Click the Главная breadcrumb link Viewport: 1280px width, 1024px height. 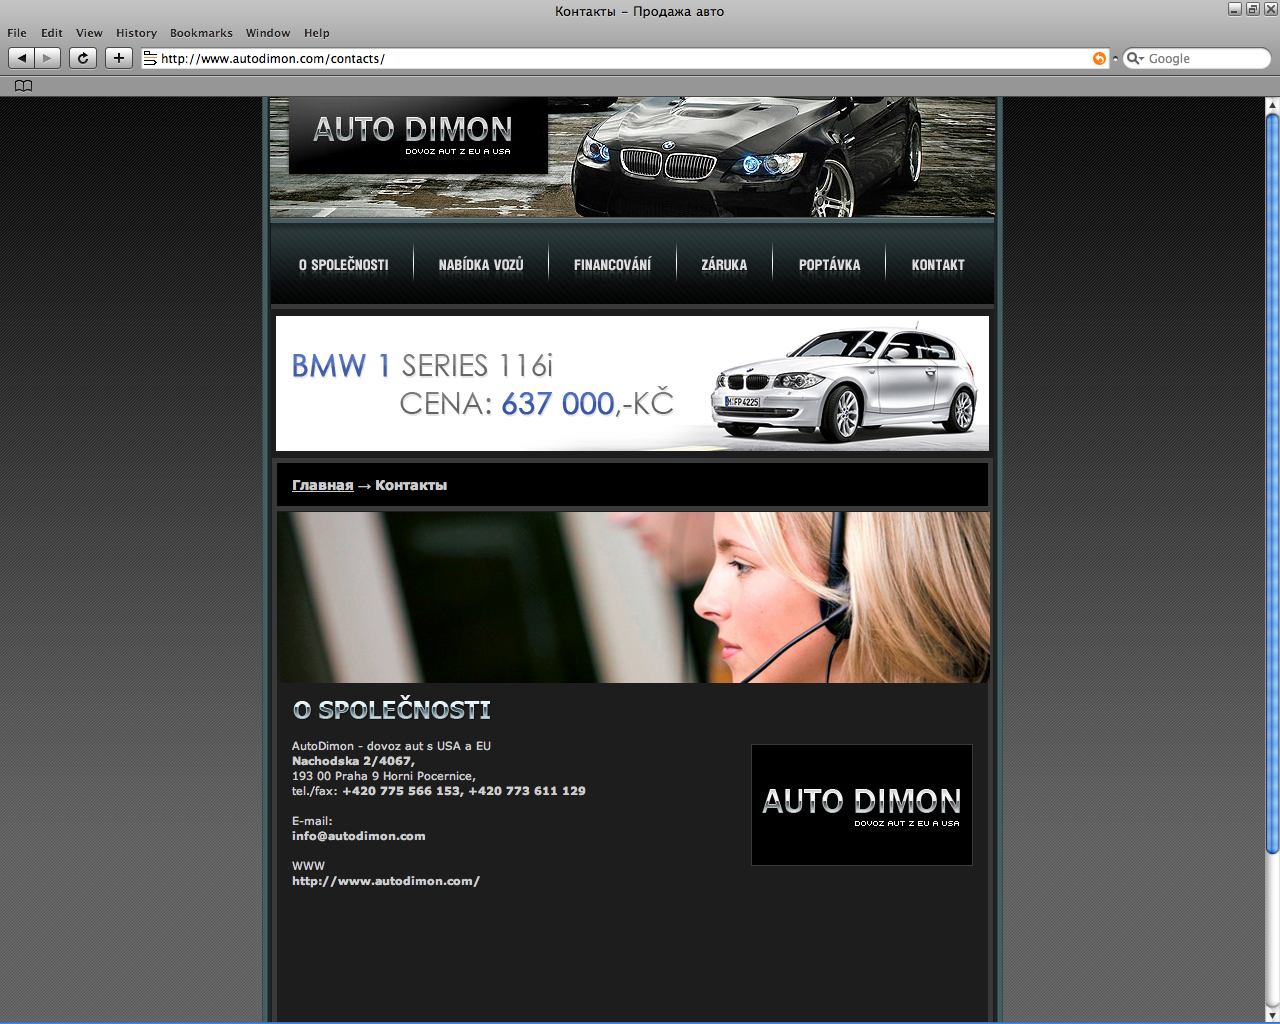[x=323, y=485]
